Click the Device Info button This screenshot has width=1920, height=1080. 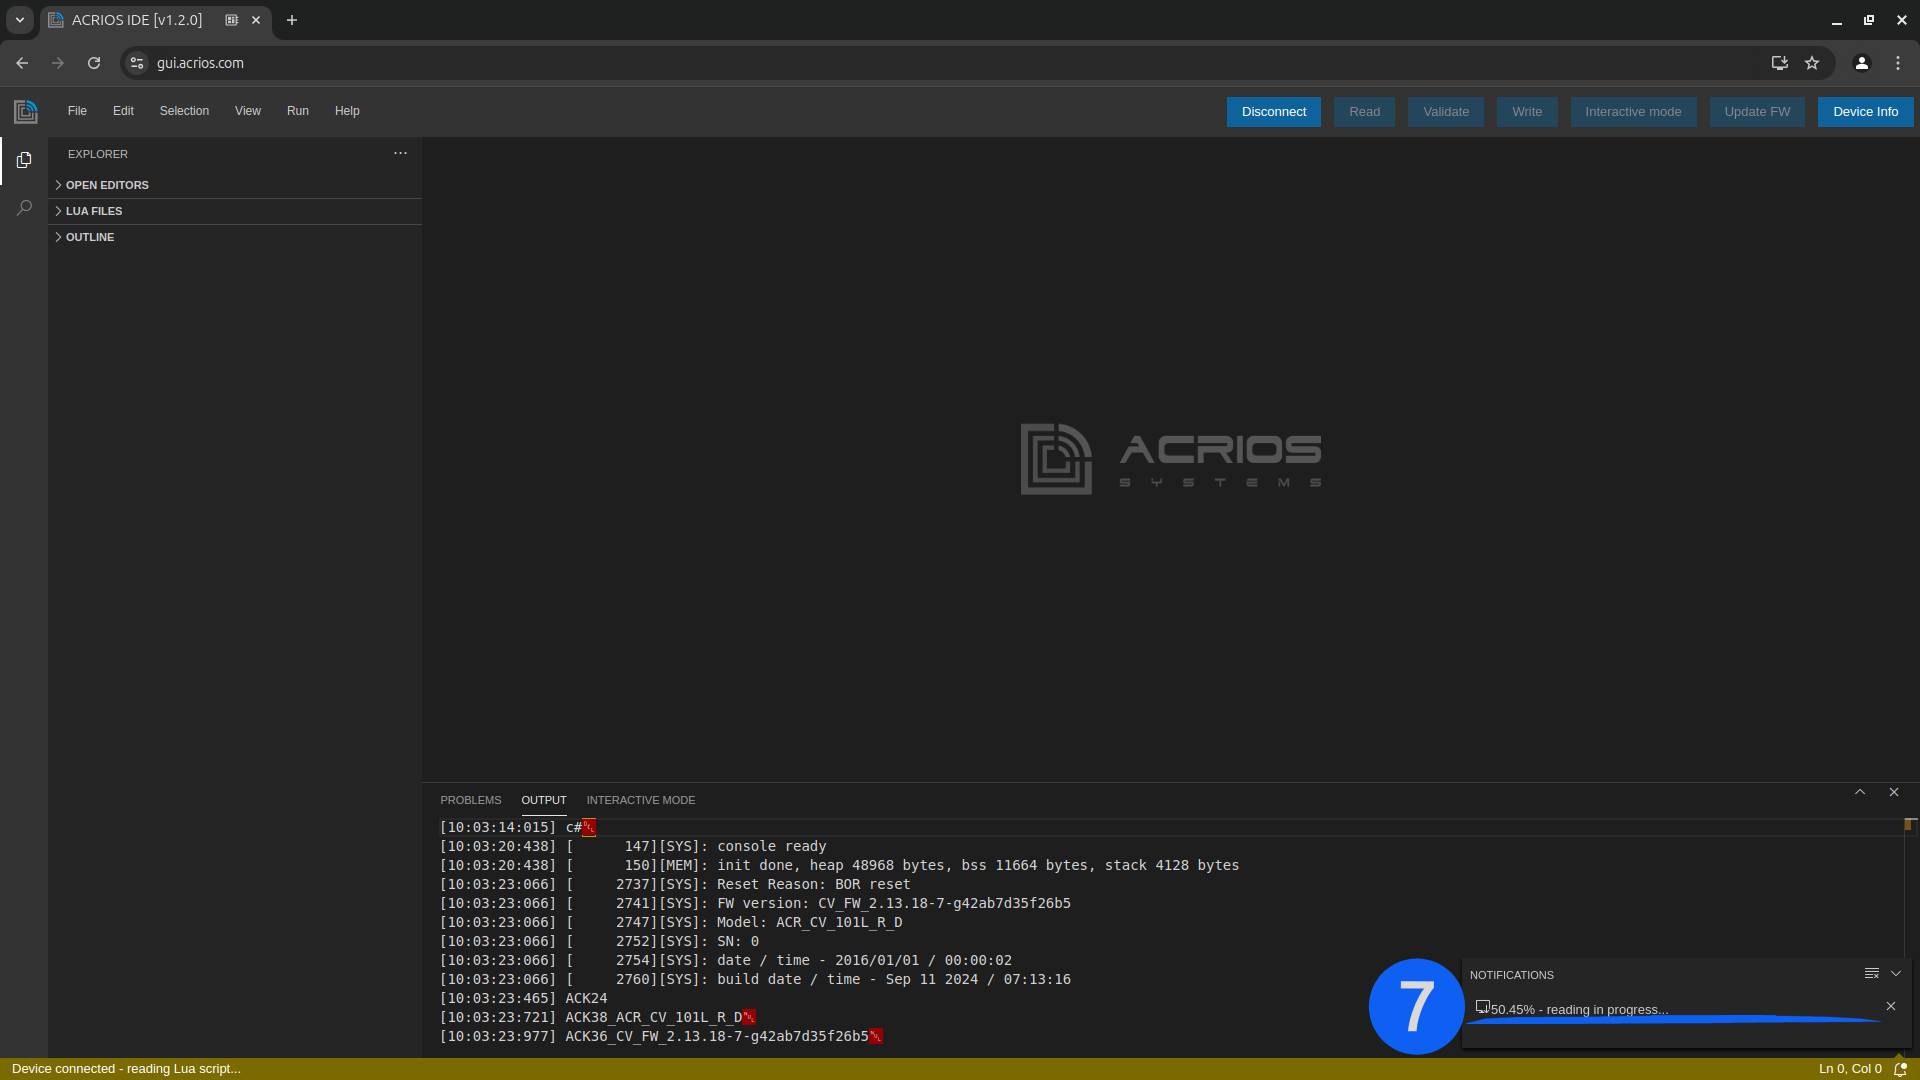[1865, 111]
